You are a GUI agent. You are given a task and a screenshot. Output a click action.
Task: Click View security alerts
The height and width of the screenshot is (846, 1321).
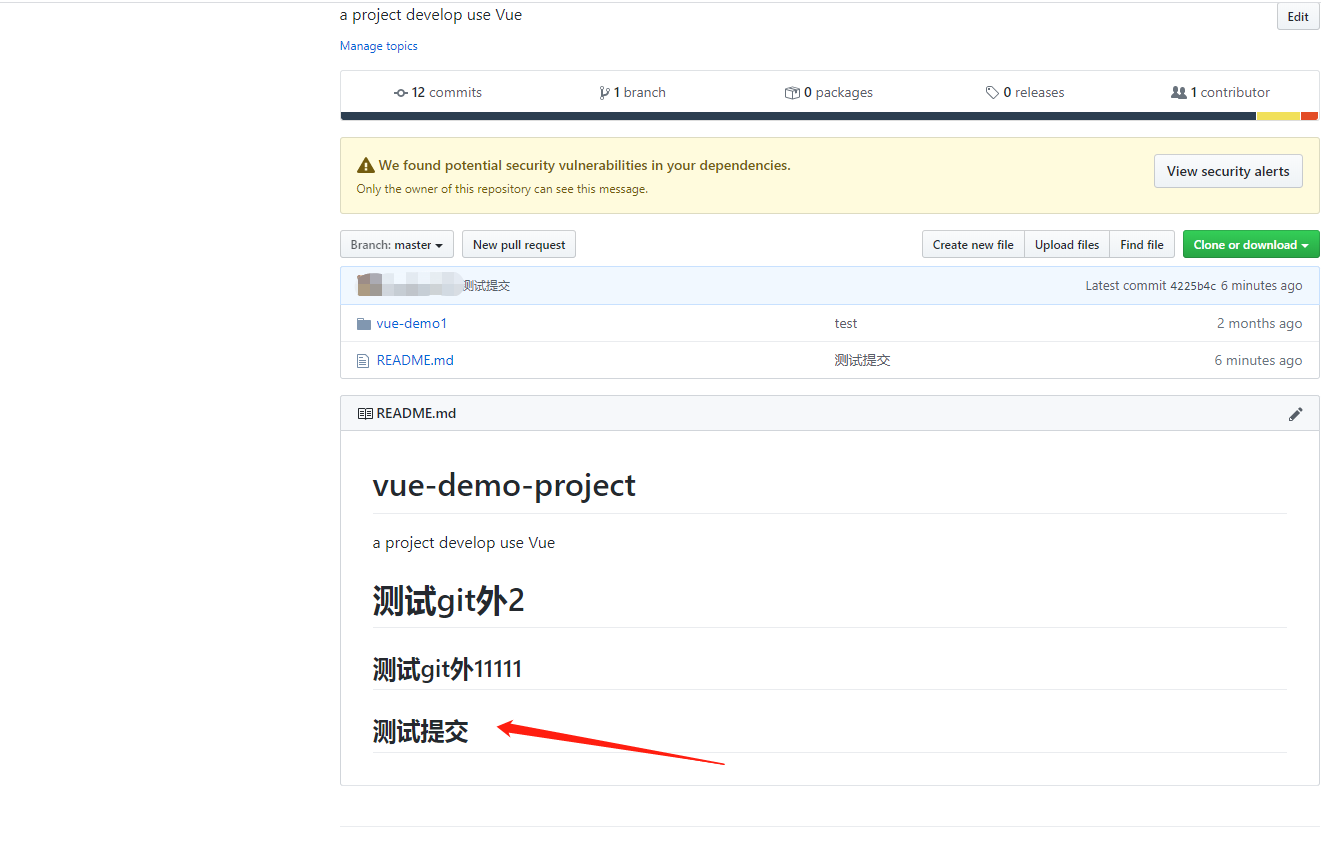(1228, 171)
